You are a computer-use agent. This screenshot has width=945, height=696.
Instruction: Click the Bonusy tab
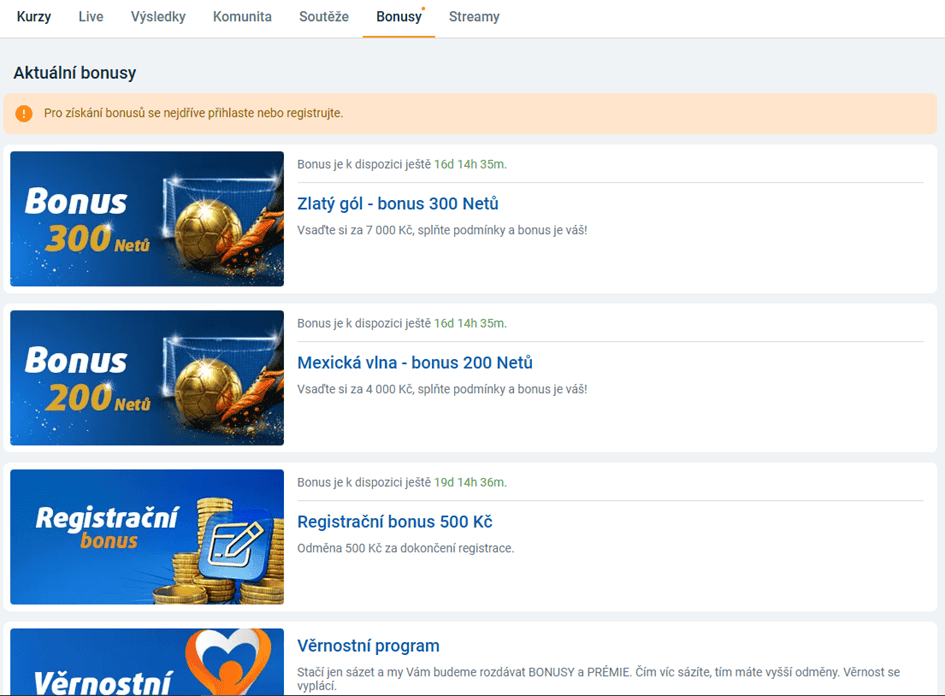tap(399, 17)
